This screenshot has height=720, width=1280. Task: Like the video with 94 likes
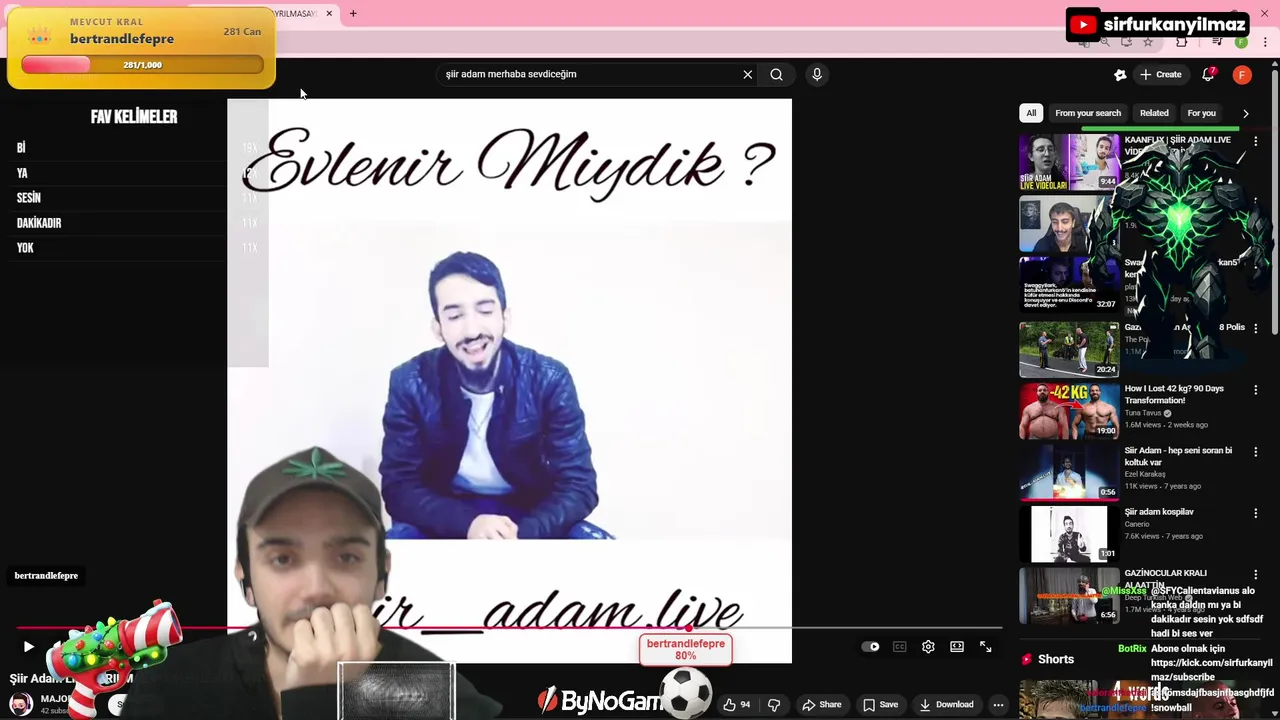[x=737, y=705]
